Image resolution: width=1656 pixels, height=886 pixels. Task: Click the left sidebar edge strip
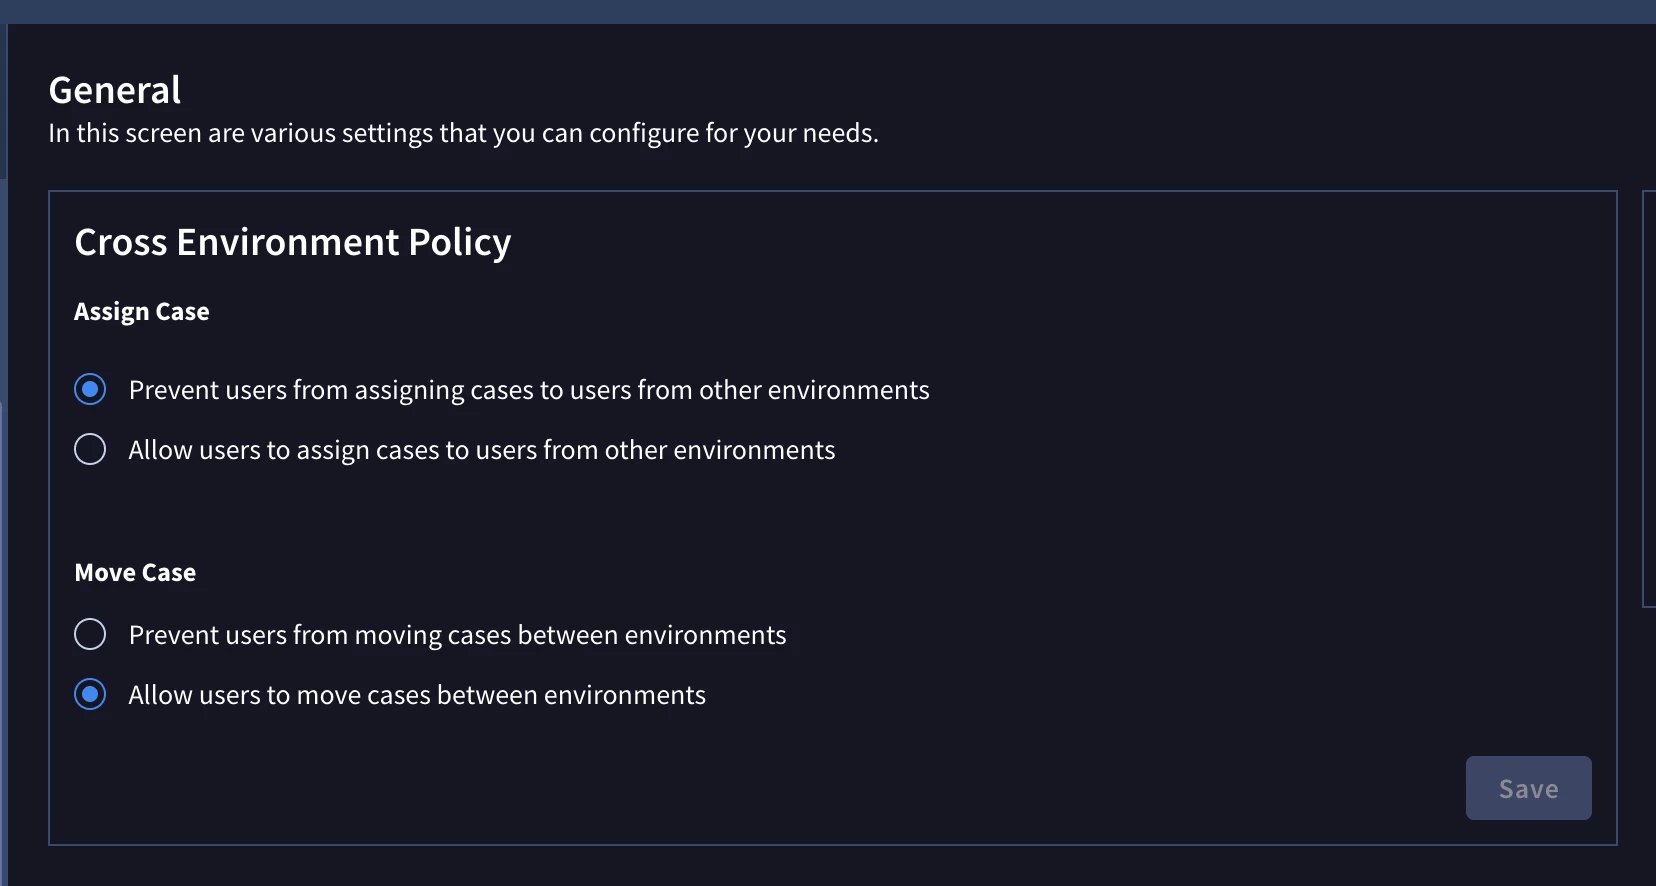coord(3,455)
